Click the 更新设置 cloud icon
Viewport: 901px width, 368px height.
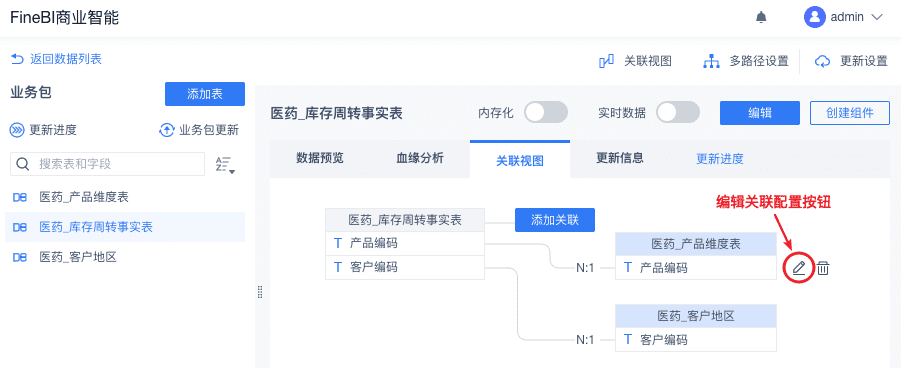point(822,62)
